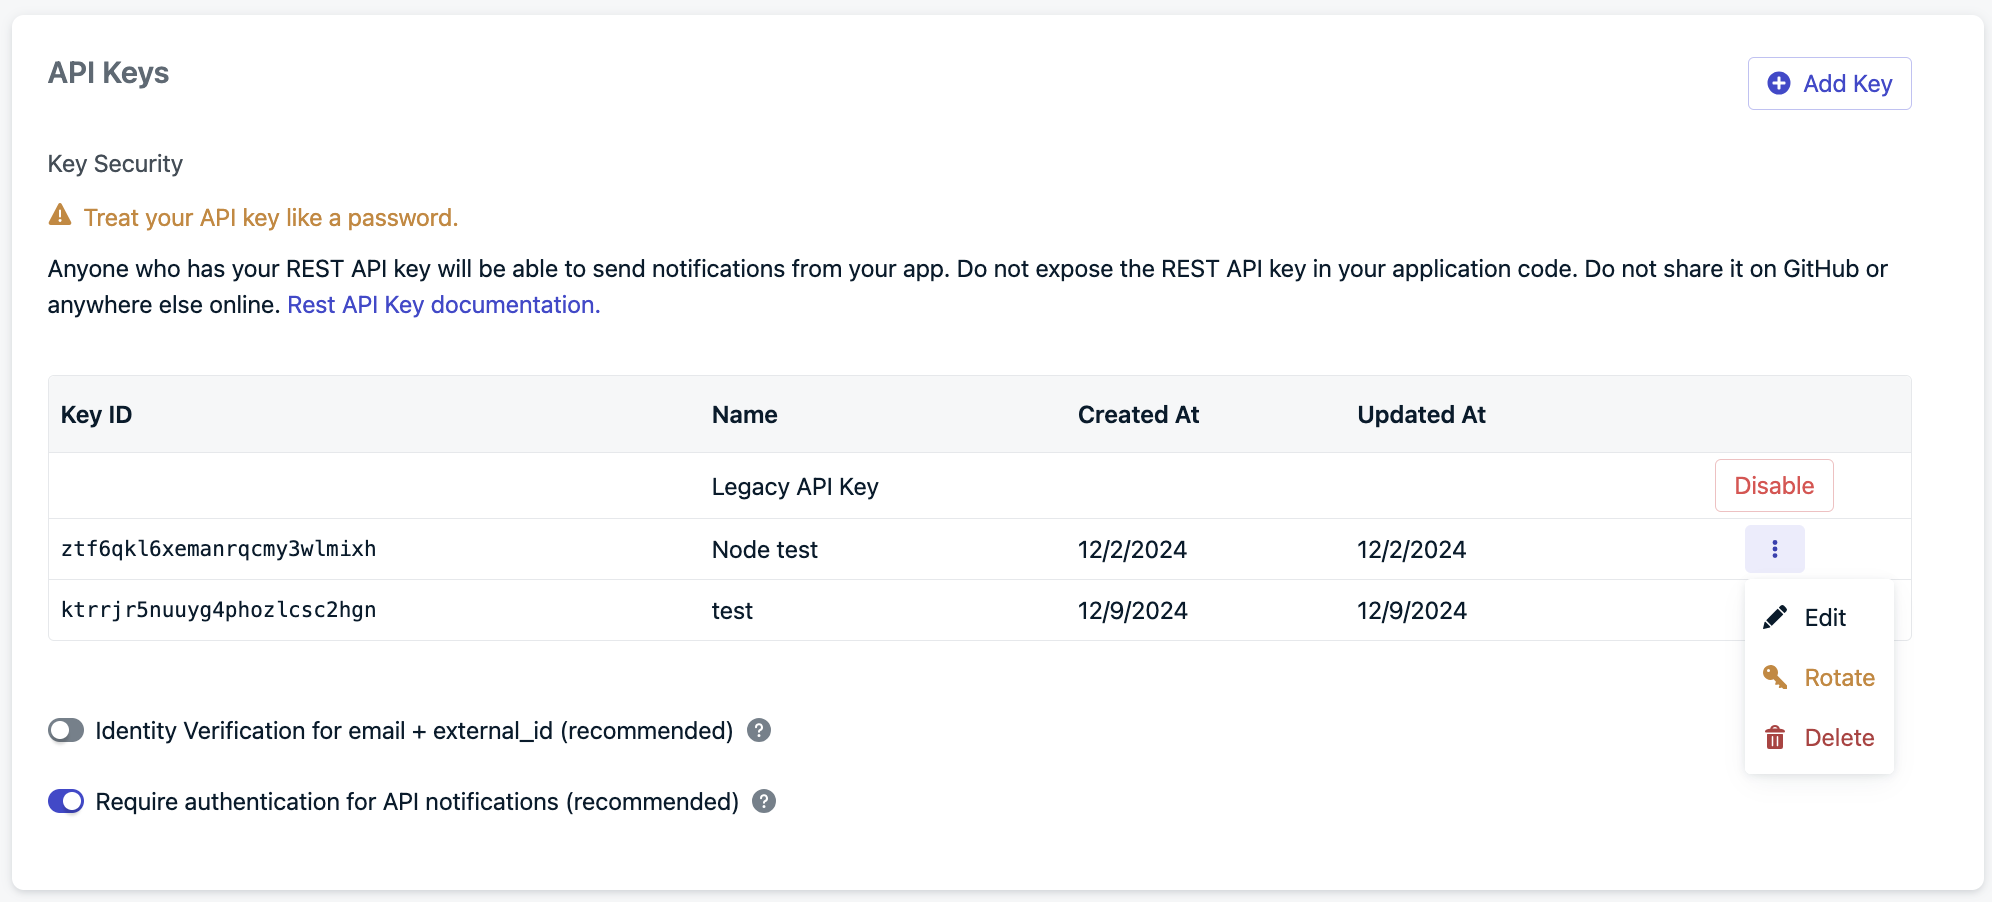Image resolution: width=1992 pixels, height=902 pixels.
Task: Open Rest API Key documentation link
Action: coord(444,305)
